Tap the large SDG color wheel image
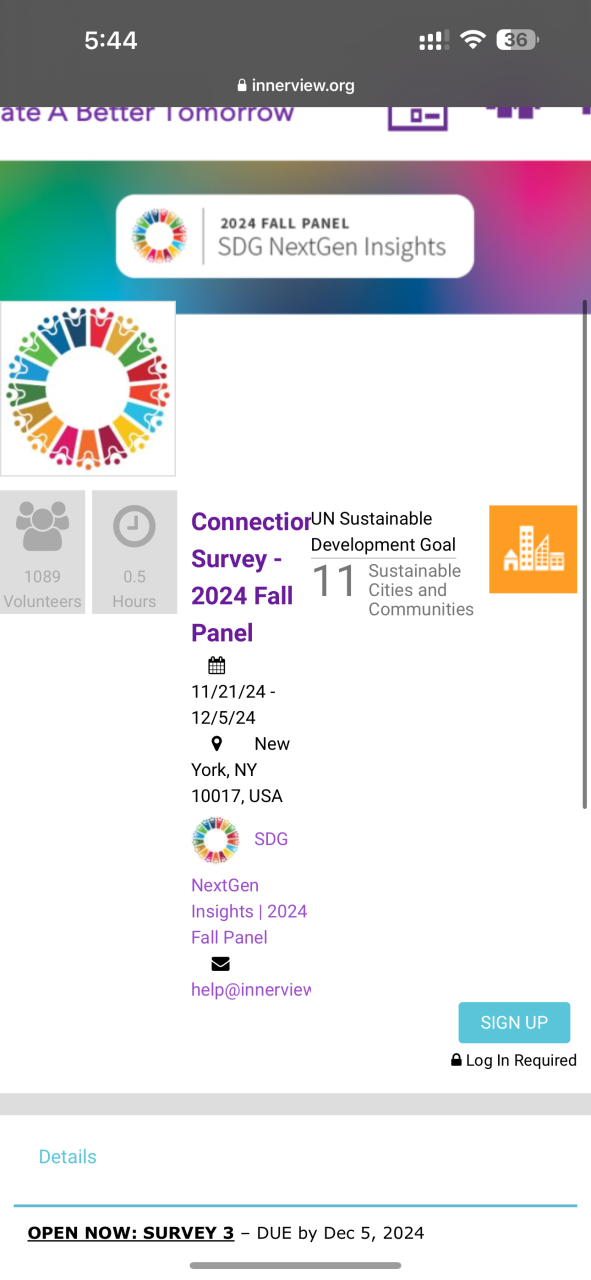 (88, 389)
